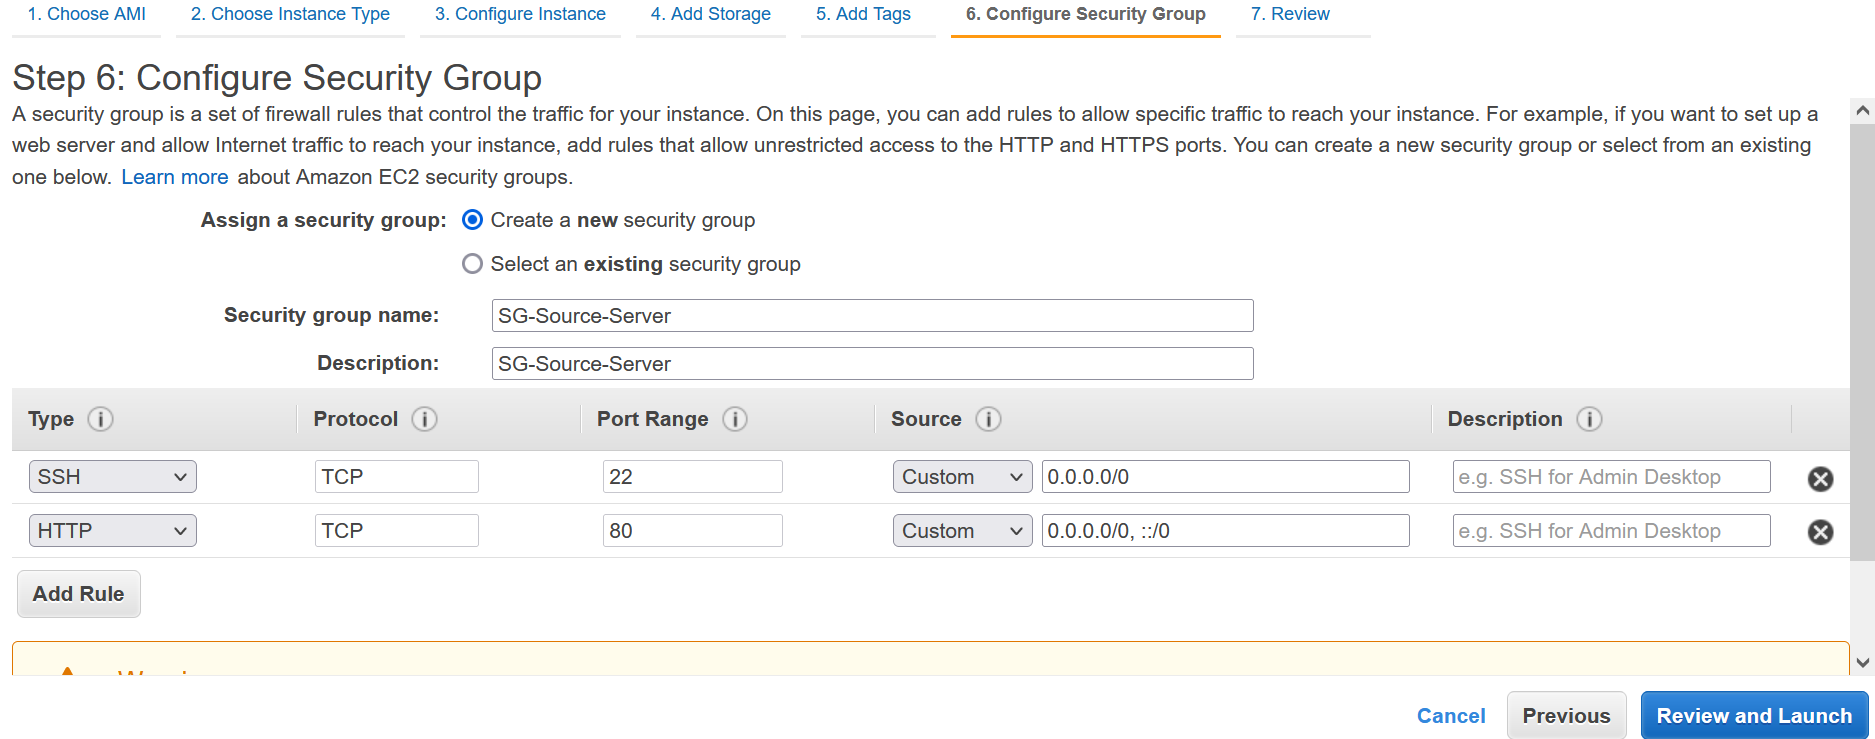This screenshot has height=739, width=1875.
Task: Open the Type column info icon
Action: click(100, 419)
